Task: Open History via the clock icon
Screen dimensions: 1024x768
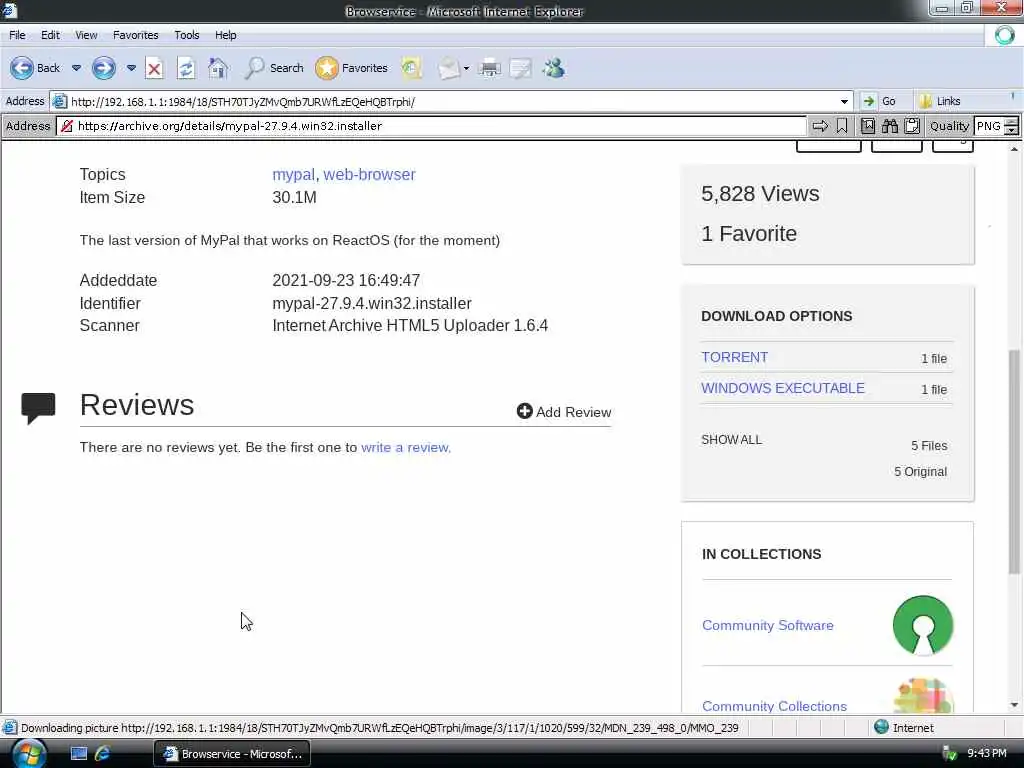Action: tap(411, 68)
